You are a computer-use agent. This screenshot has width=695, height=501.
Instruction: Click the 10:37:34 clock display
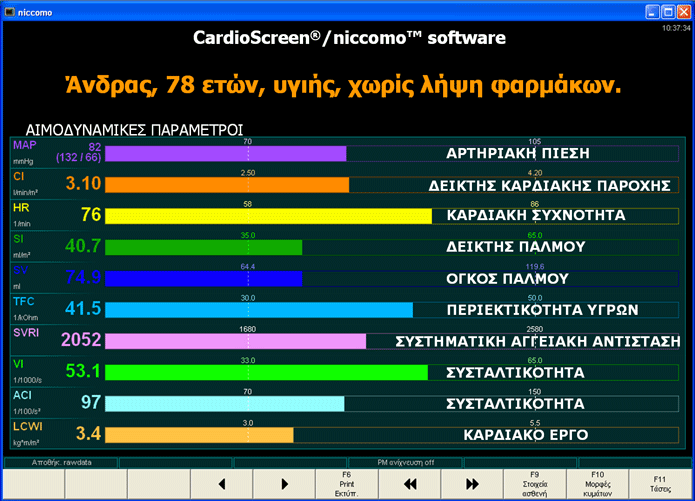(x=676, y=28)
